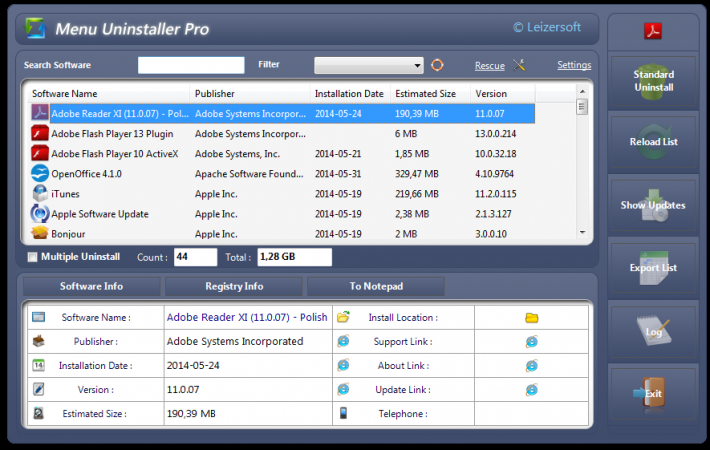Click the Bonjour row icon
This screenshot has height=450, width=710.
40,233
